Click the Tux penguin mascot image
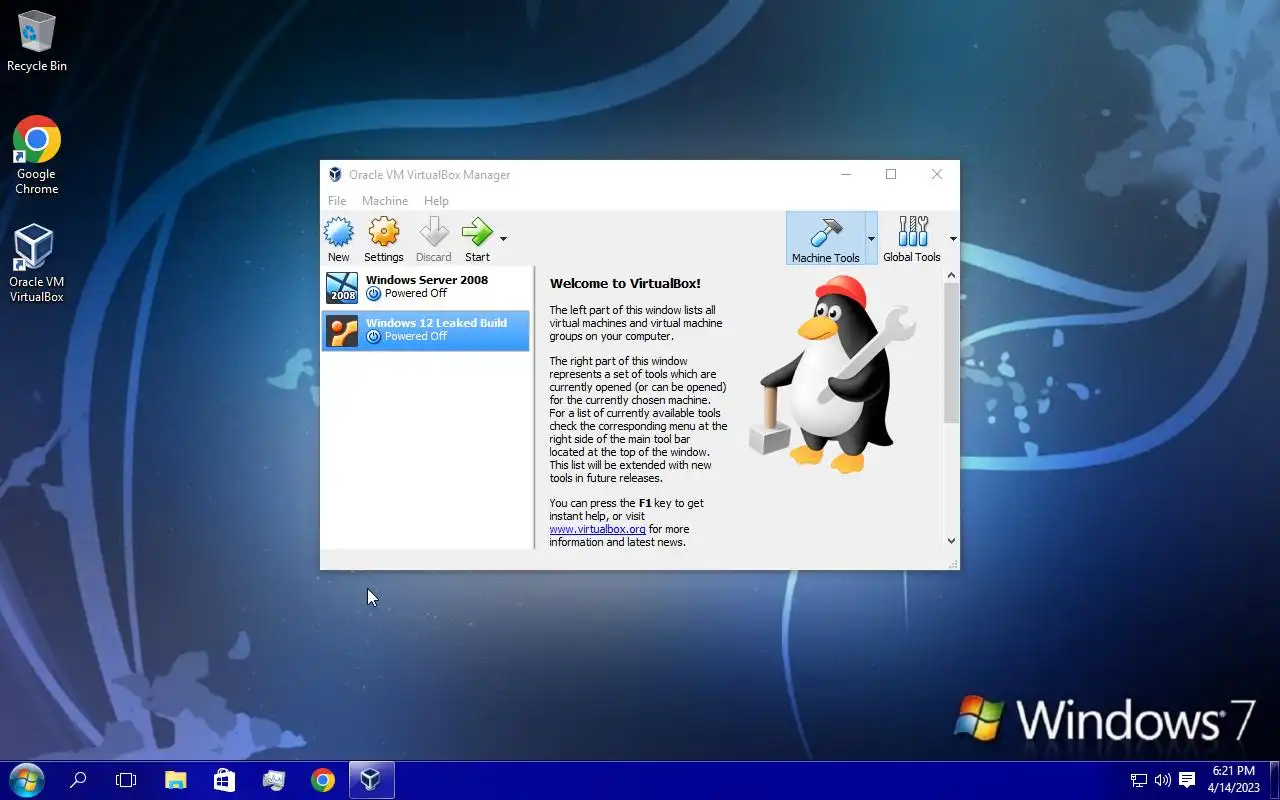The width and height of the screenshot is (1280, 800). [833, 374]
